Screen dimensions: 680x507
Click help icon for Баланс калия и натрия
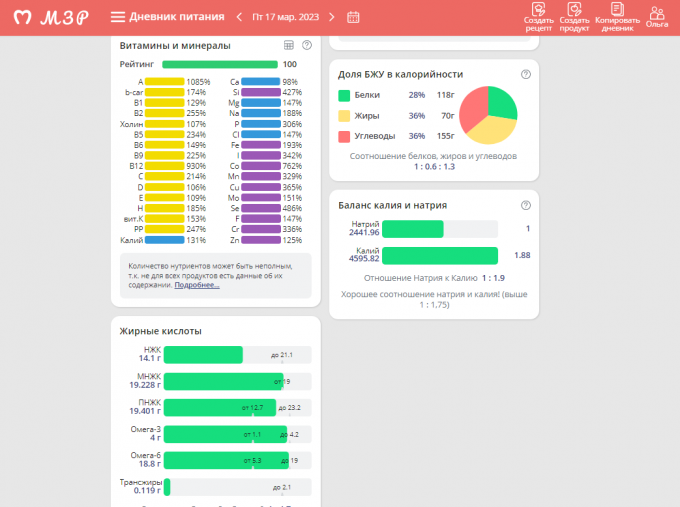(x=525, y=205)
